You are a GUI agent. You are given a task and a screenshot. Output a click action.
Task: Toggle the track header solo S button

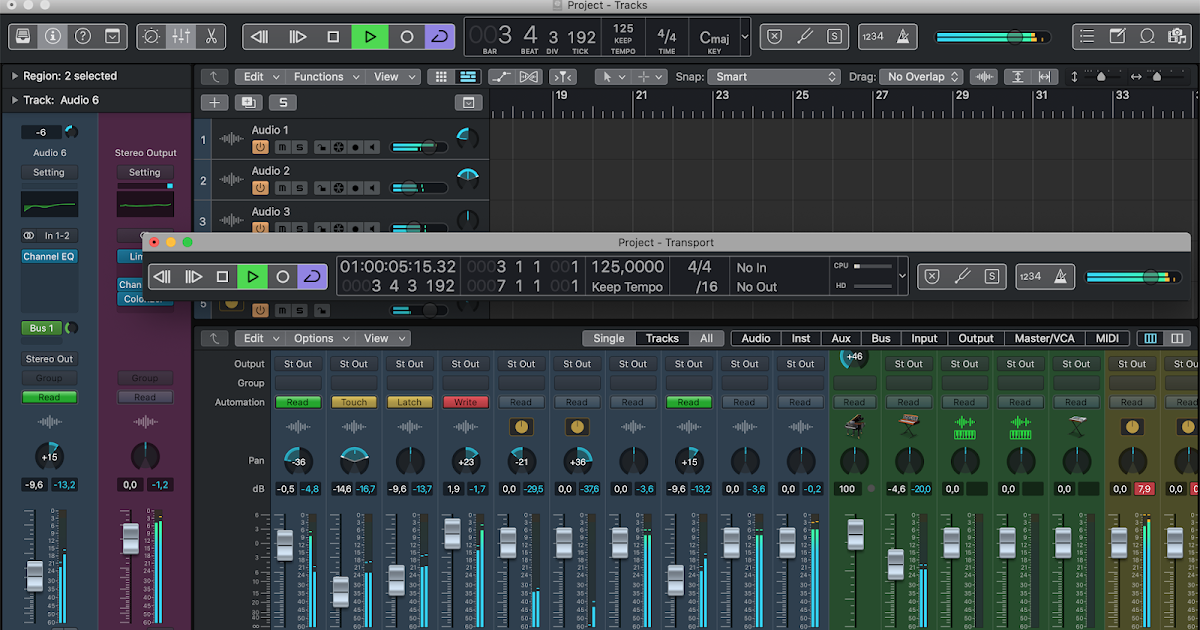(283, 102)
